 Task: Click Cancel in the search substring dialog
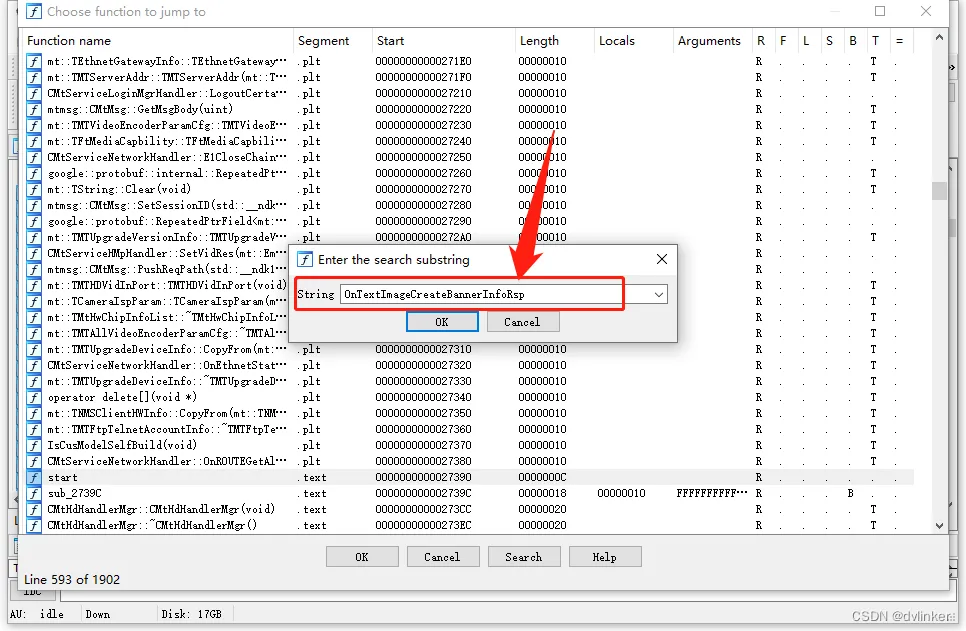click(522, 322)
